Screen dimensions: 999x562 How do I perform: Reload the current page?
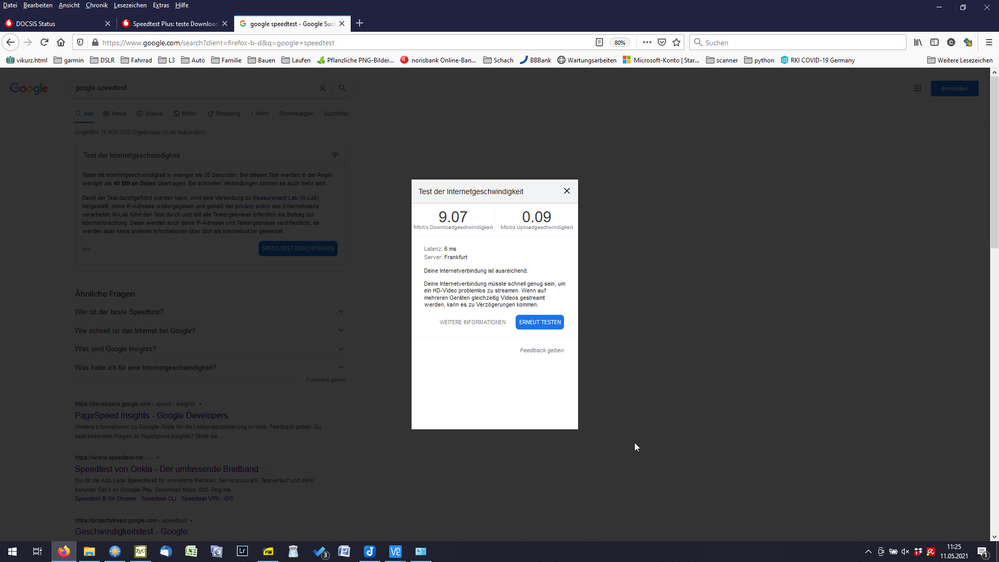(44, 43)
